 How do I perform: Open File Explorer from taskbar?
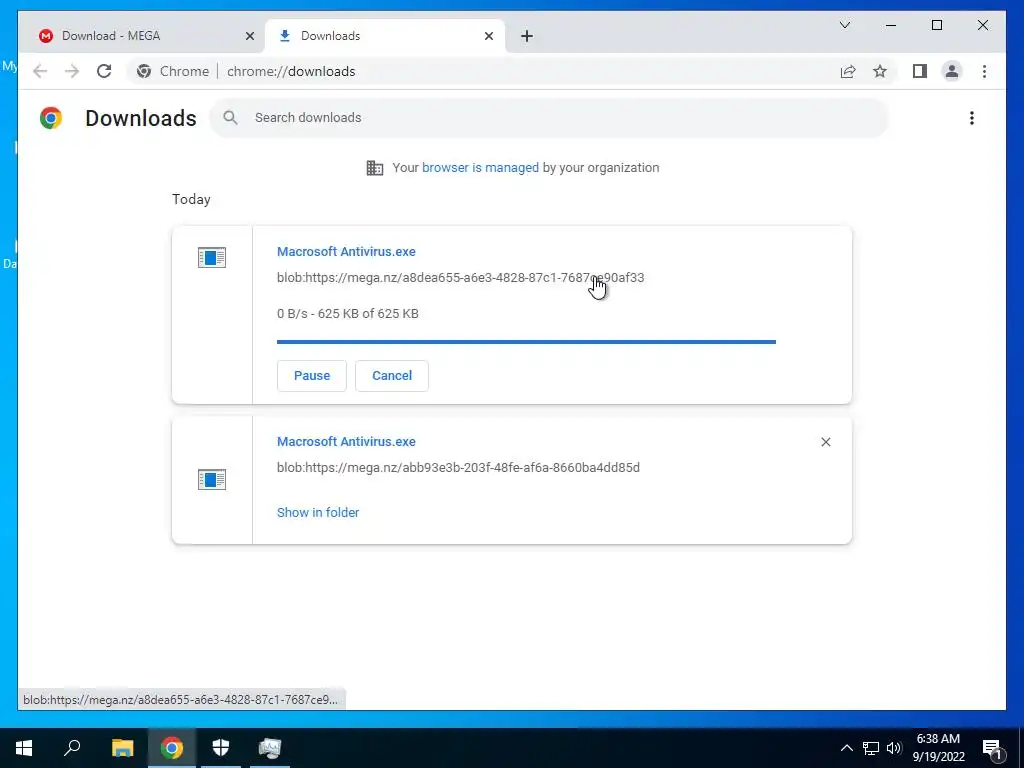(x=122, y=748)
